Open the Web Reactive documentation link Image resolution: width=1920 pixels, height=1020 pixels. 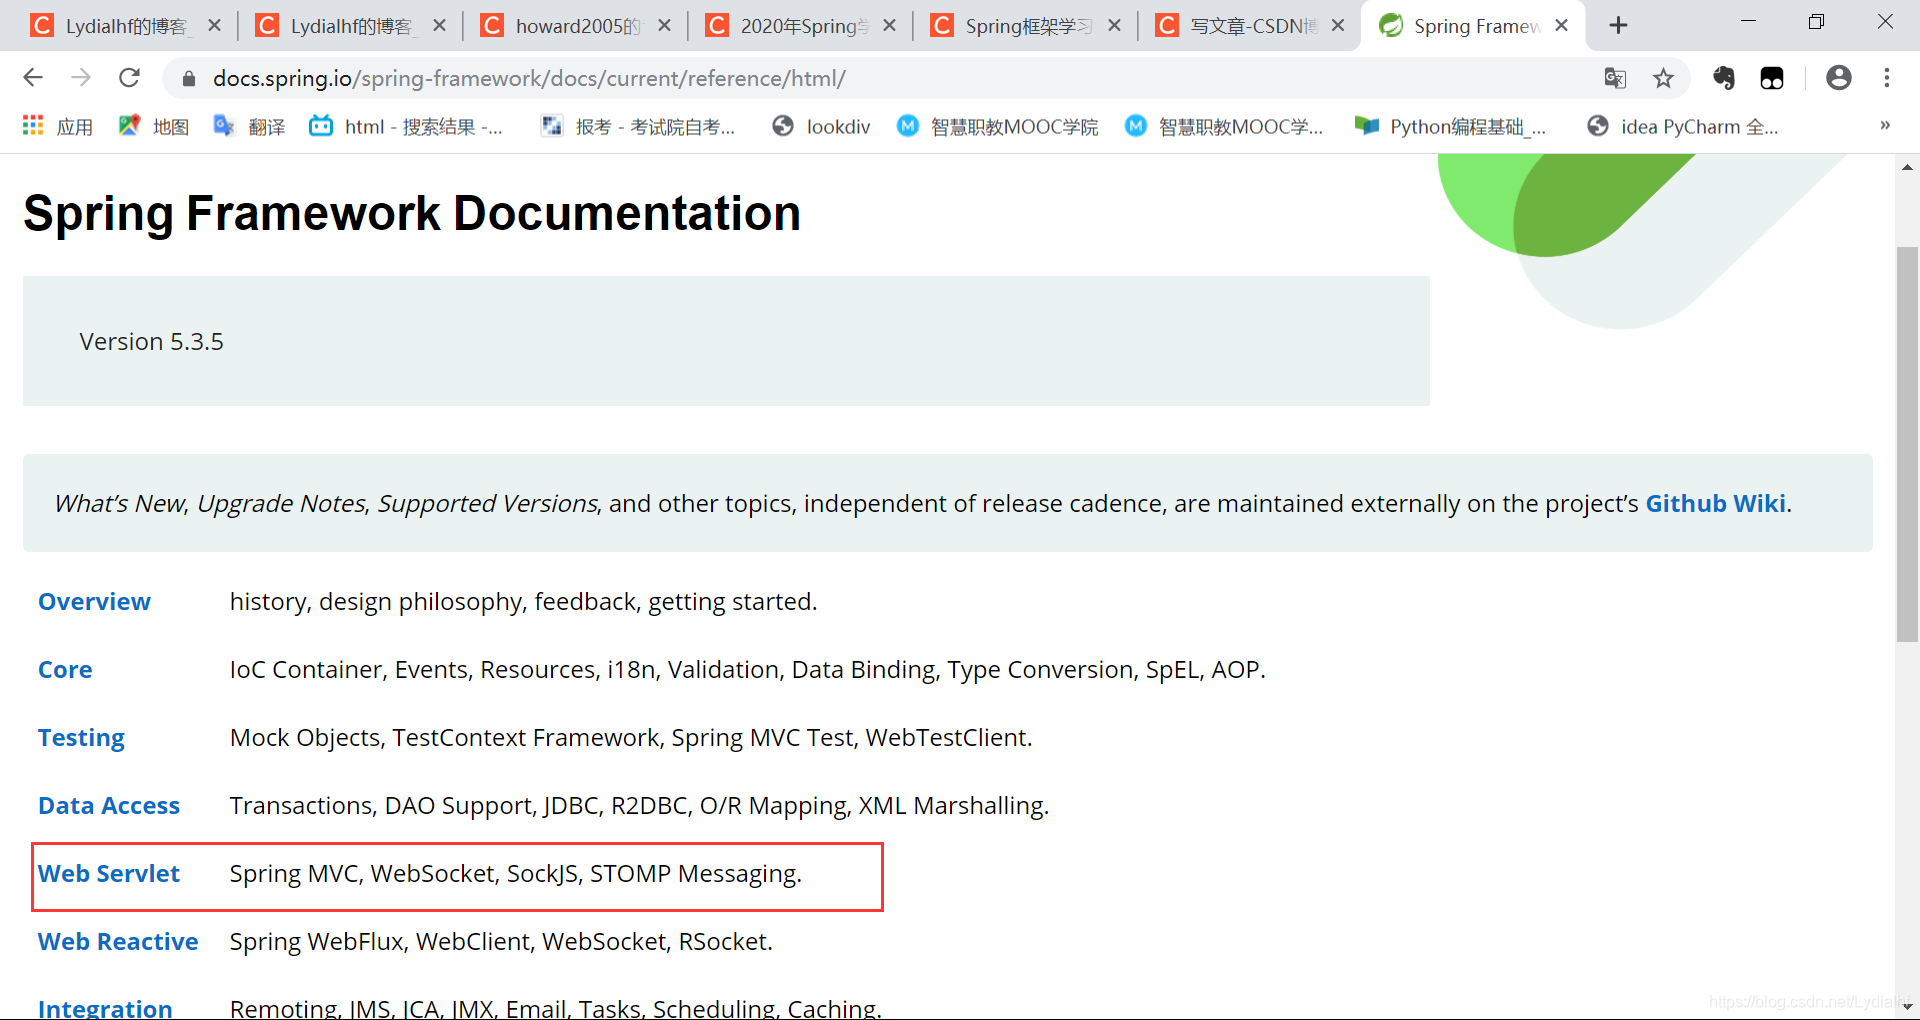coord(118,942)
